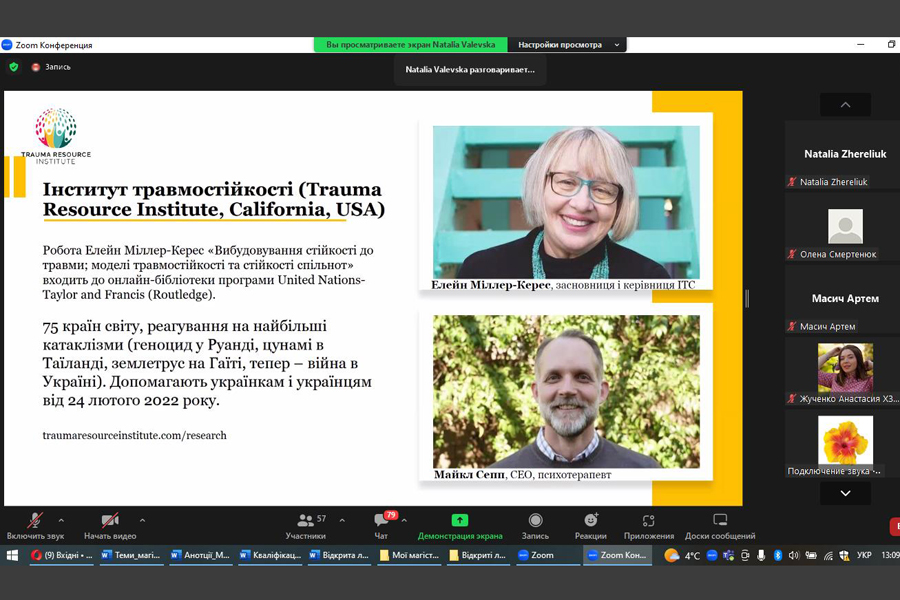Select Жученко Анастасия participant video thumbnail
The image size is (900, 600).
[845, 367]
